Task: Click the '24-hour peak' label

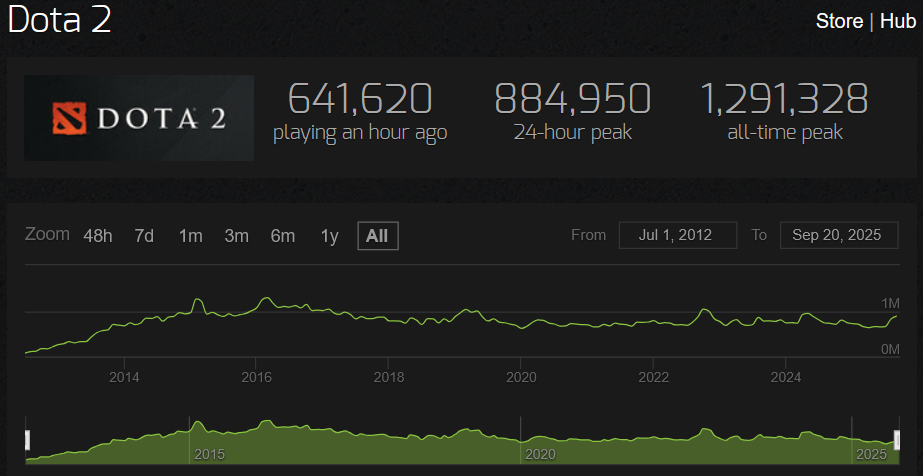Action: tap(572, 133)
